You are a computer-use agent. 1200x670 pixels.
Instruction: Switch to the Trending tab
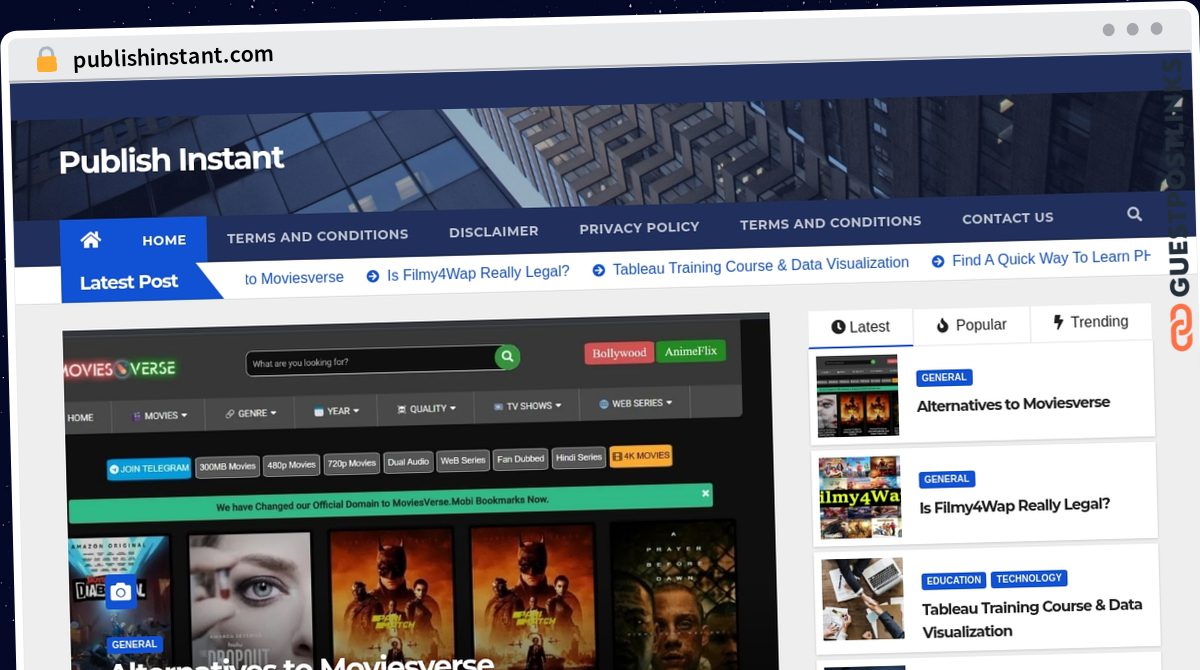coord(1090,322)
